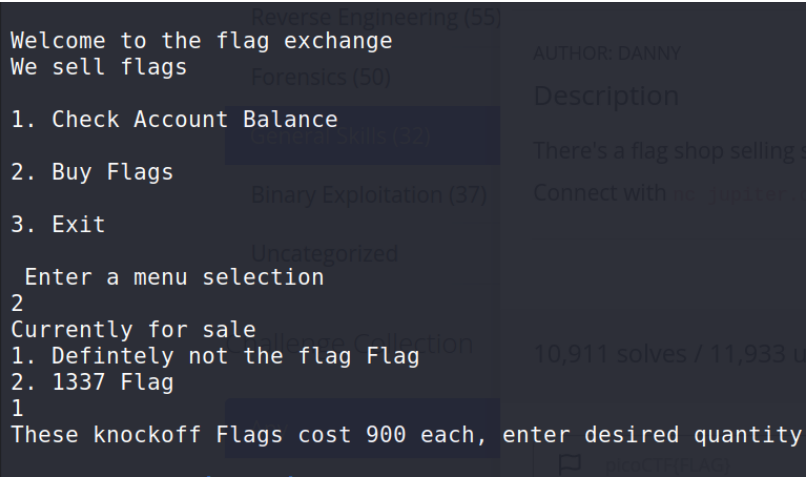Click the "3. Exit" terminal option
The image size is (809, 481).
pyautogui.click(x=58, y=223)
